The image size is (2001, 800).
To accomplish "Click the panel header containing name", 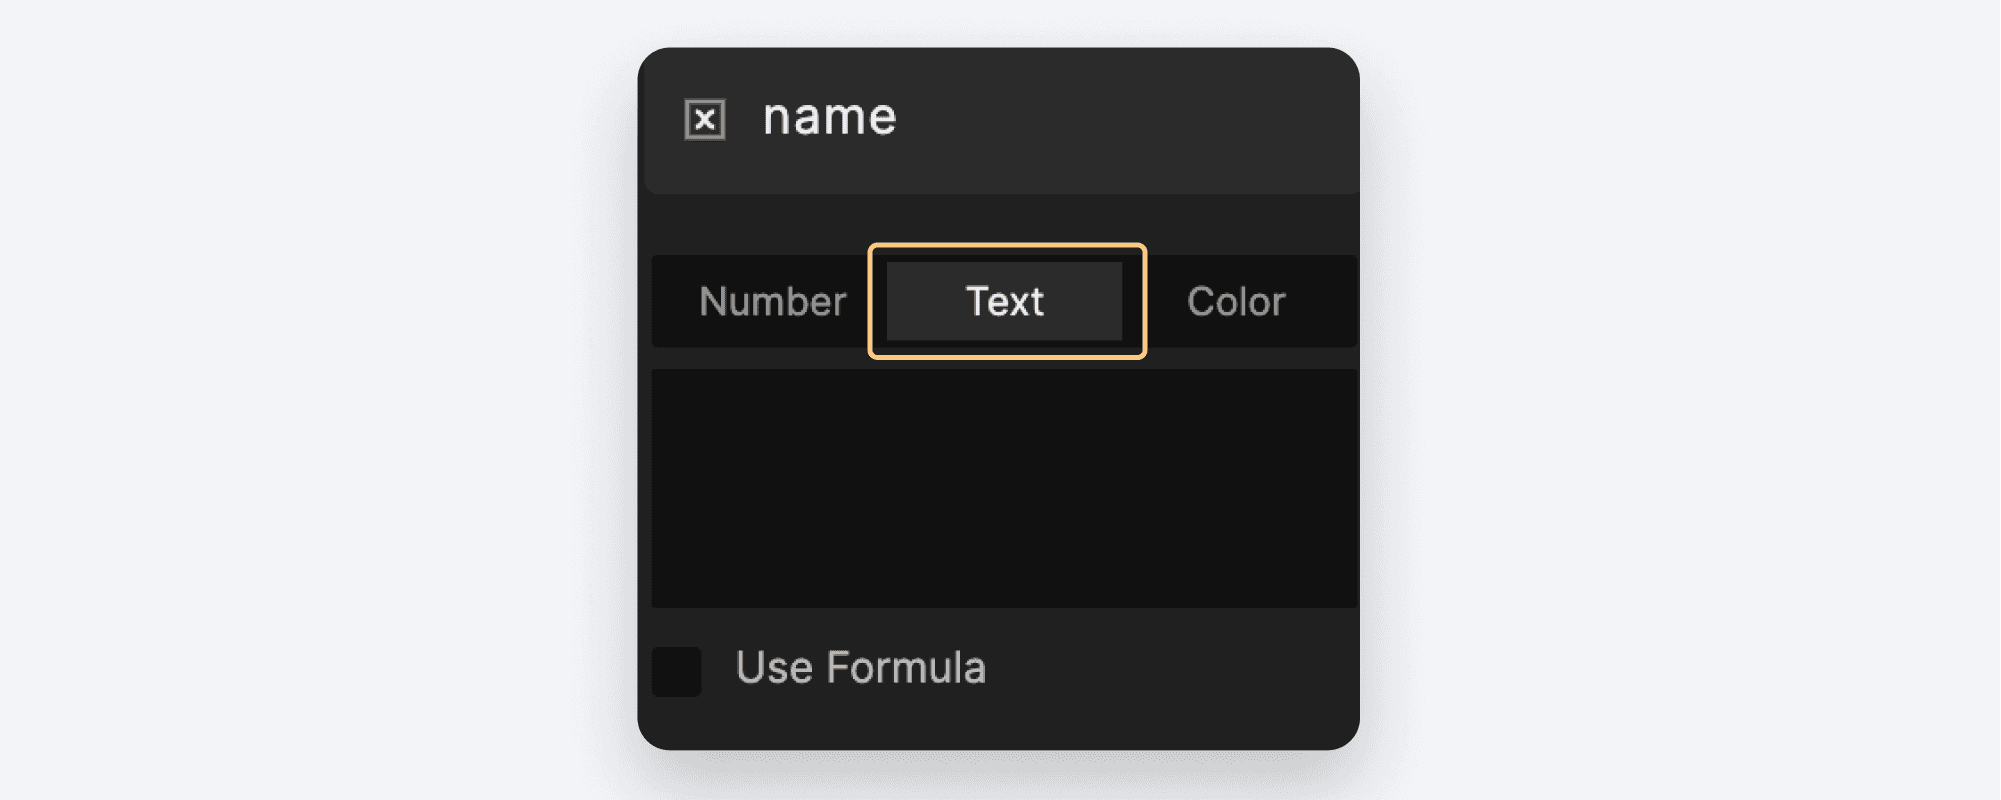I will [1003, 120].
